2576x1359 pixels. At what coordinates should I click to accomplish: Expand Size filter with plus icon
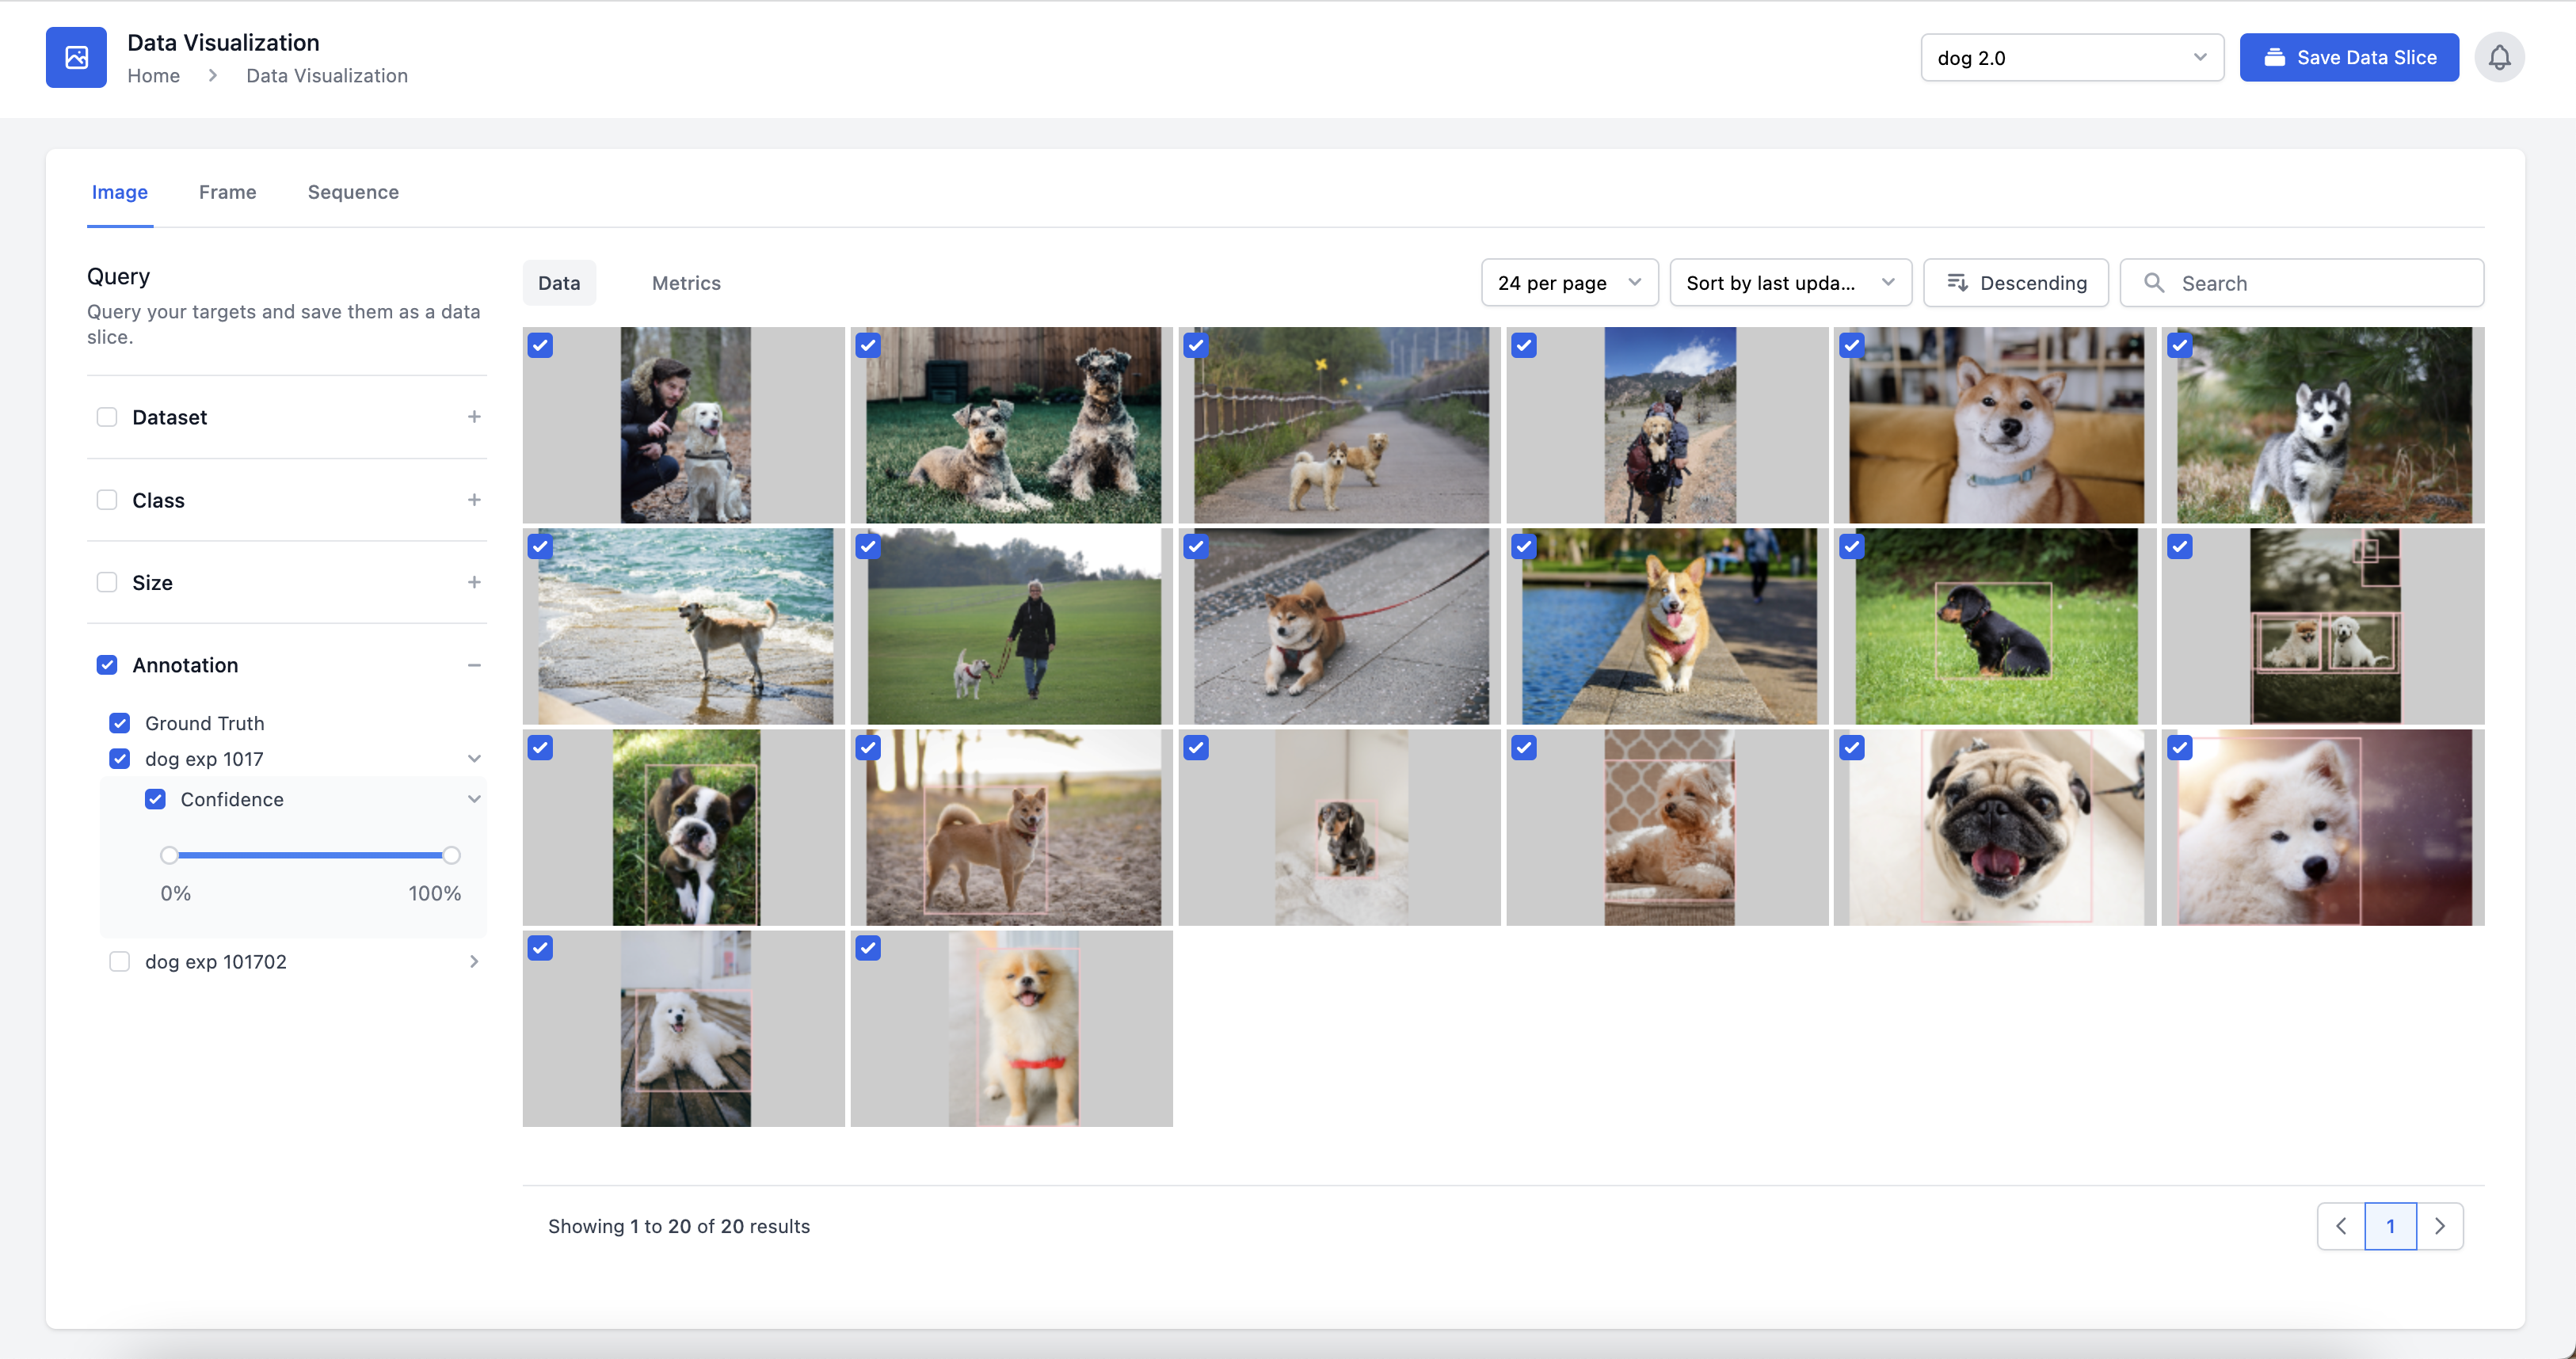[x=474, y=582]
